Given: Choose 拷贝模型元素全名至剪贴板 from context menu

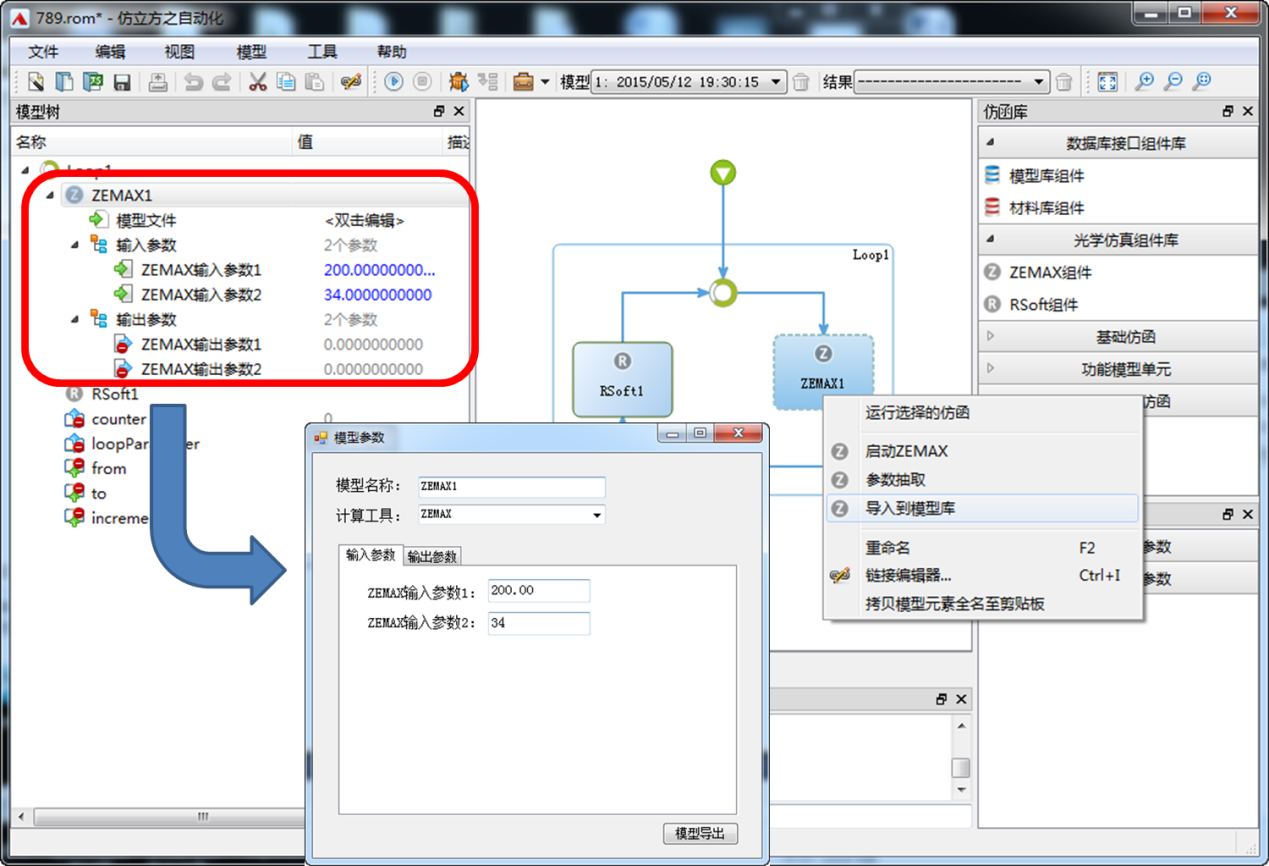Looking at the screenshot, I should [982, 604].
